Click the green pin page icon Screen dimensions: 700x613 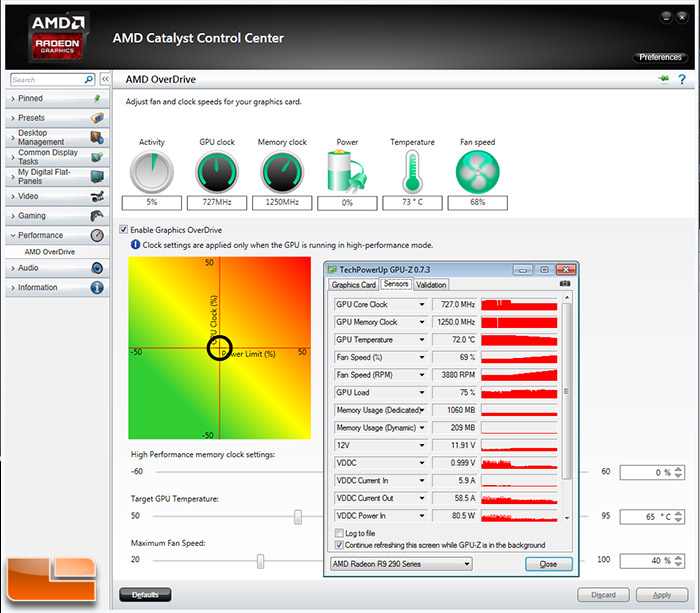pos(664,79)
